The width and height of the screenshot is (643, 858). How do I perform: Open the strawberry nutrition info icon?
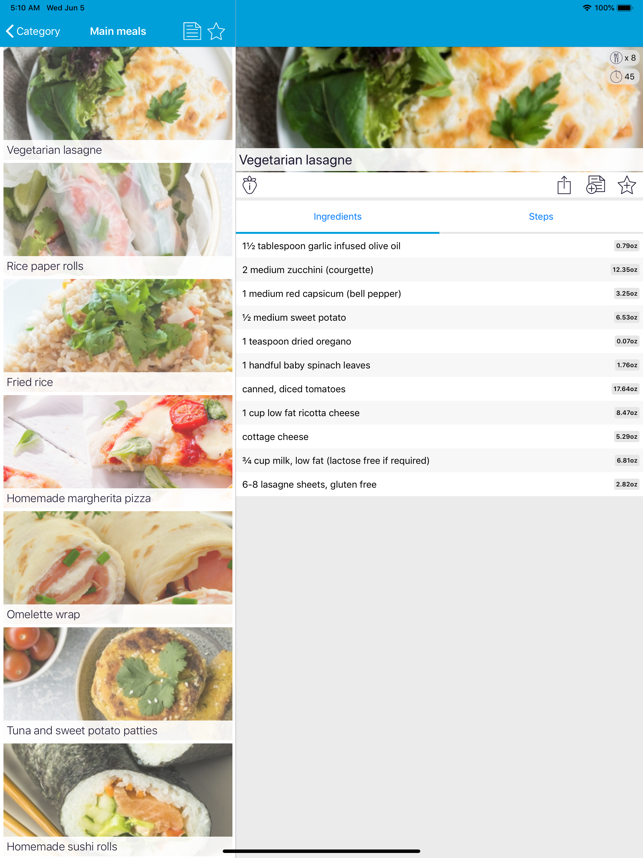pos(250,185)
